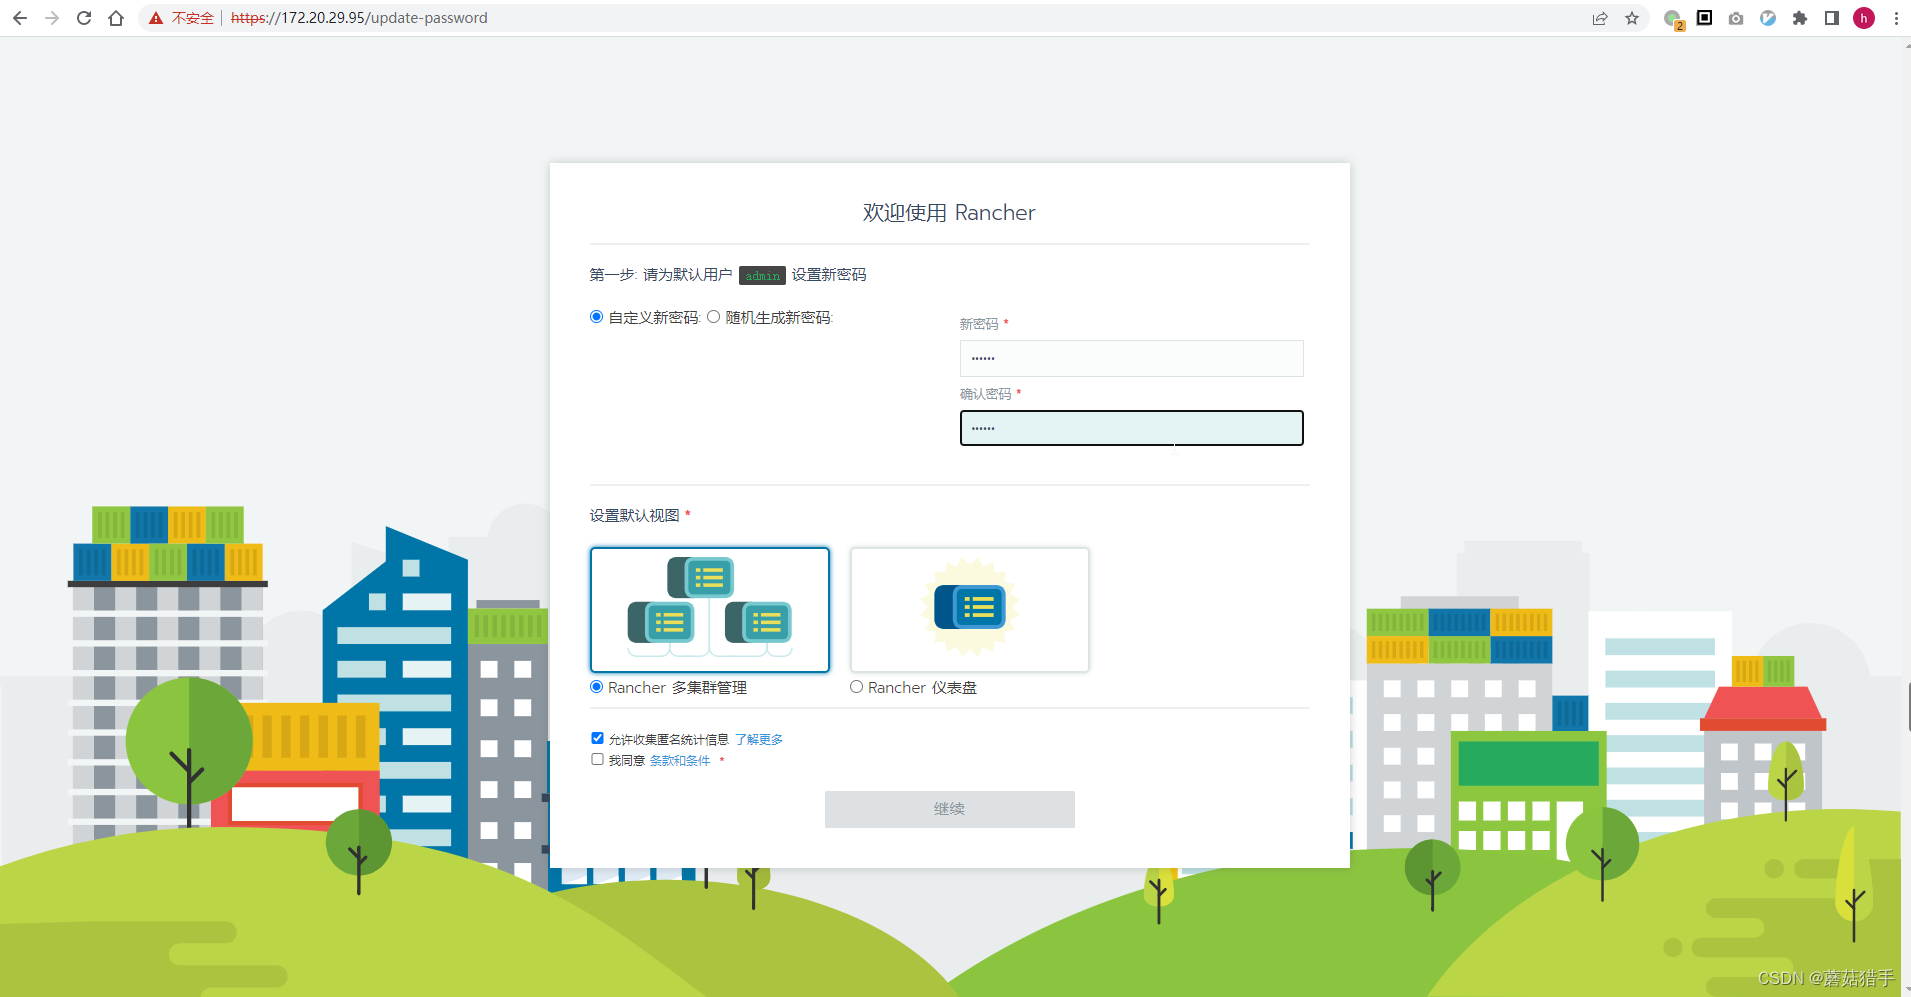Click the confirm password field
The width and height of the screenshot is (1911, 997).
(x=1131, y=428)
